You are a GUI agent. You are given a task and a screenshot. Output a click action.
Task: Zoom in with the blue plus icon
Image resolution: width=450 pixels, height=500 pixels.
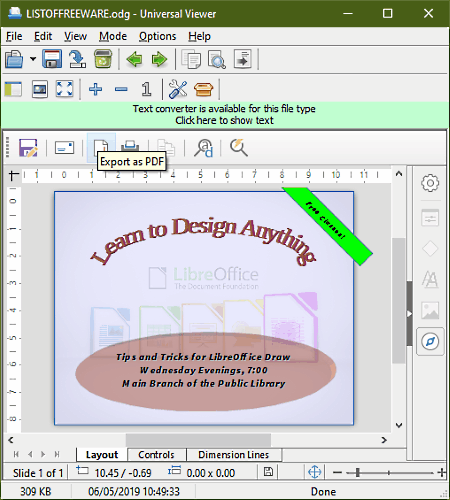[x=96, y=89]
